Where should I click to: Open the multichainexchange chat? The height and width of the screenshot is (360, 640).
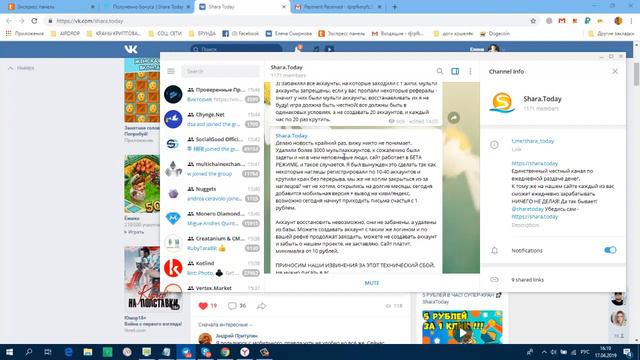point(211,169)
